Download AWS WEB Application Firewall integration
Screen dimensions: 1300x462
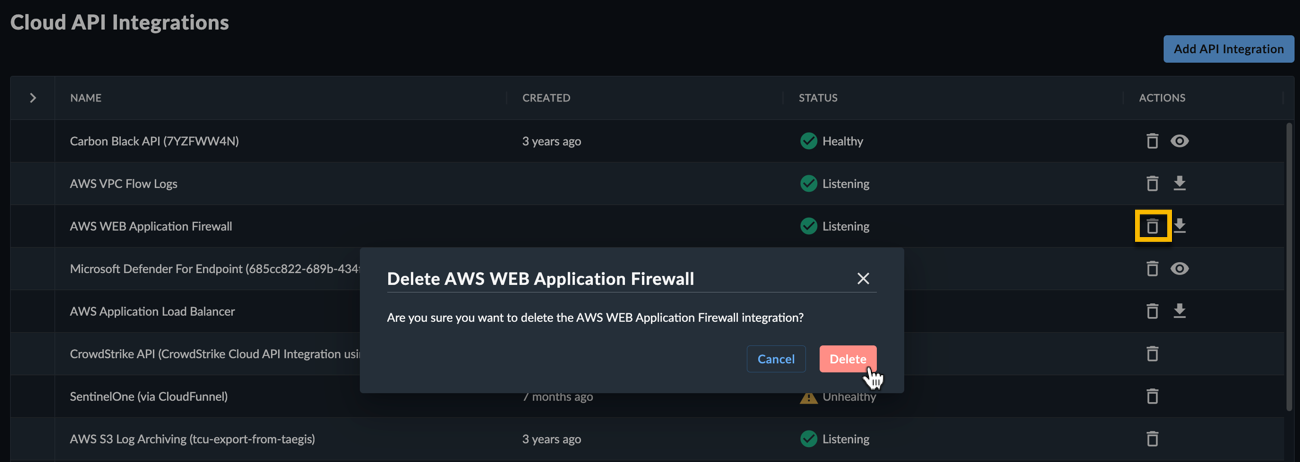(x=1180, y=226)
